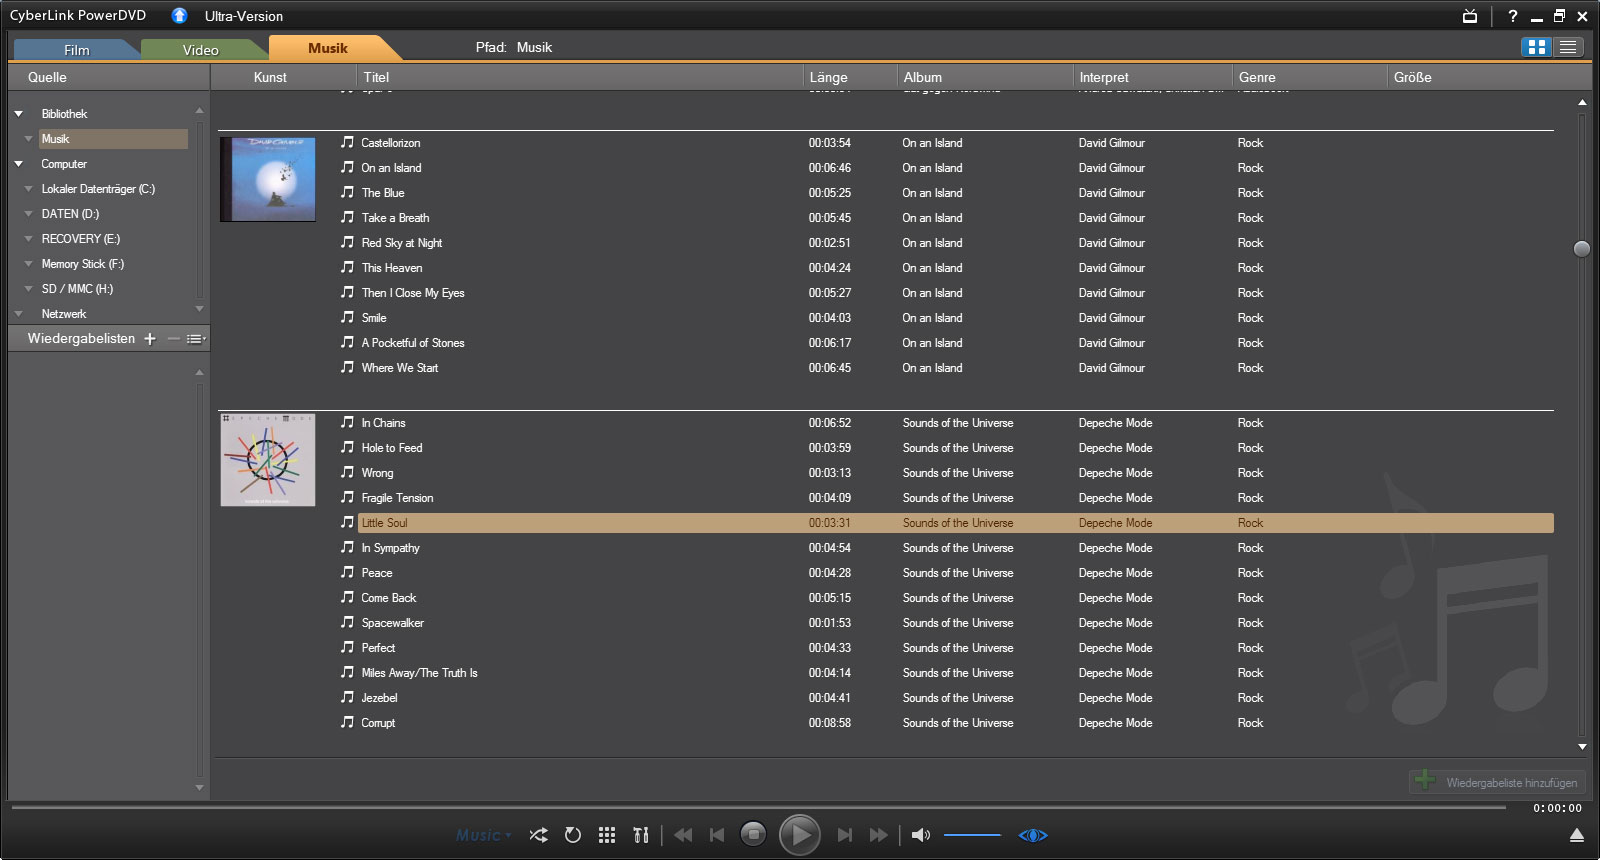Image resolution: width=1600 pixels, height=860 pixels.
Task: Click the music note icon beside Wrong
Action: (x=347, y=472)
